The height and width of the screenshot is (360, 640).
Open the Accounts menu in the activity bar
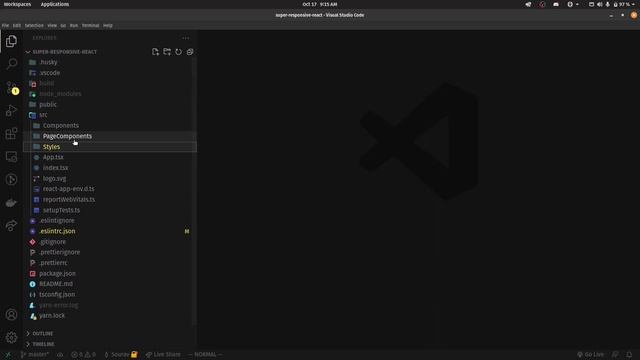11,315
